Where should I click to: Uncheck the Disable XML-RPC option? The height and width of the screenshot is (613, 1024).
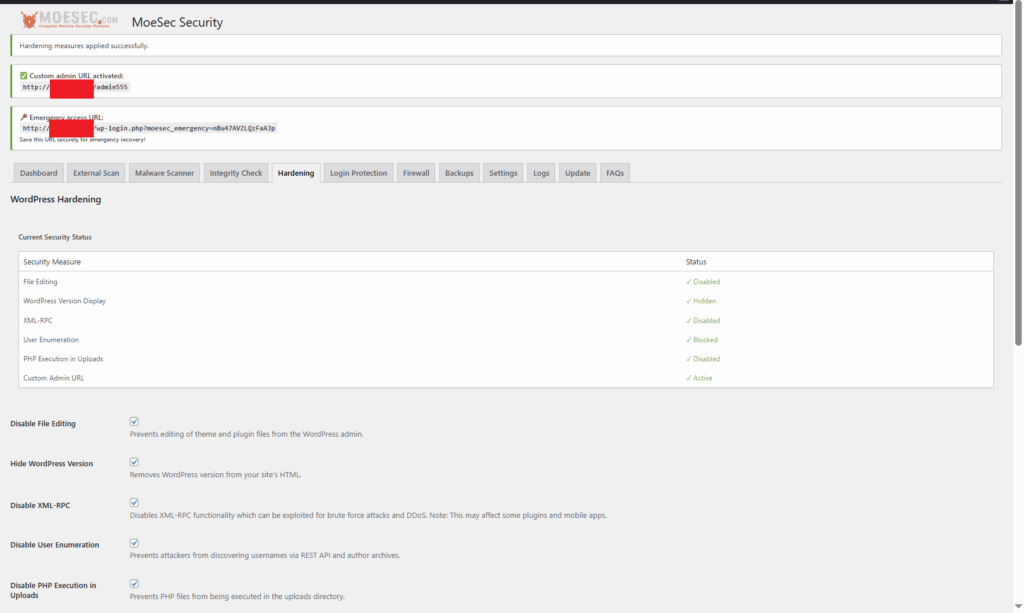click(x=134, y=503)
